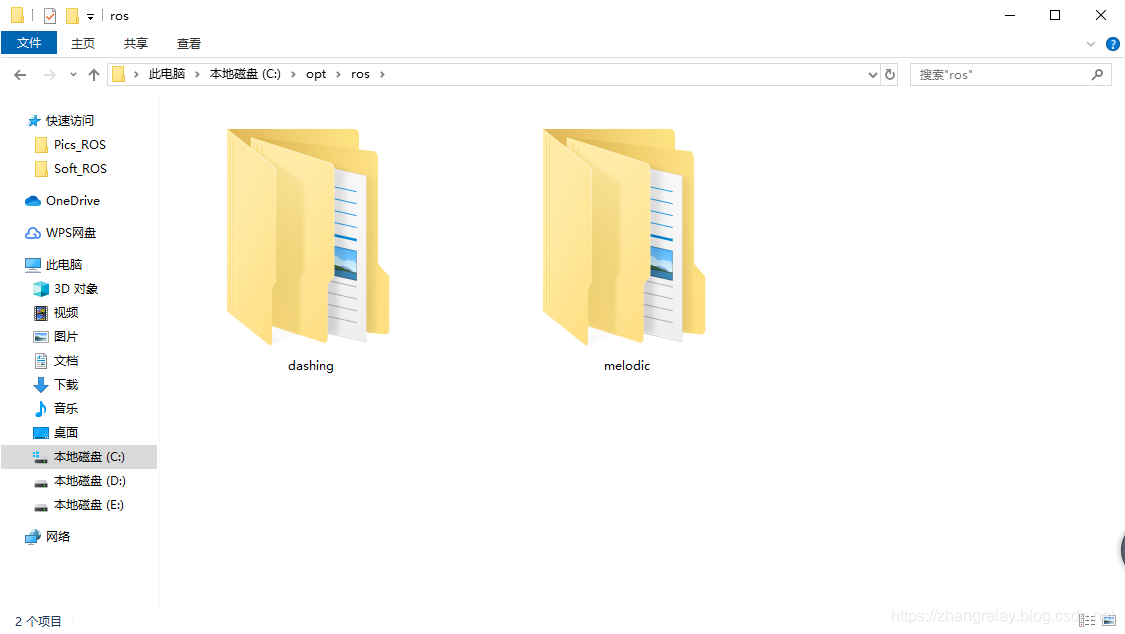Click opt breadcrumb in address bar
Screen dimensions: 1125x634
(316, 74)
